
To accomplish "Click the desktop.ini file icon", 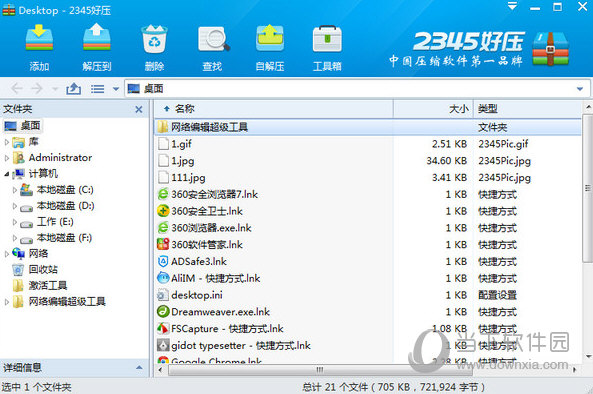I will 163,295.
